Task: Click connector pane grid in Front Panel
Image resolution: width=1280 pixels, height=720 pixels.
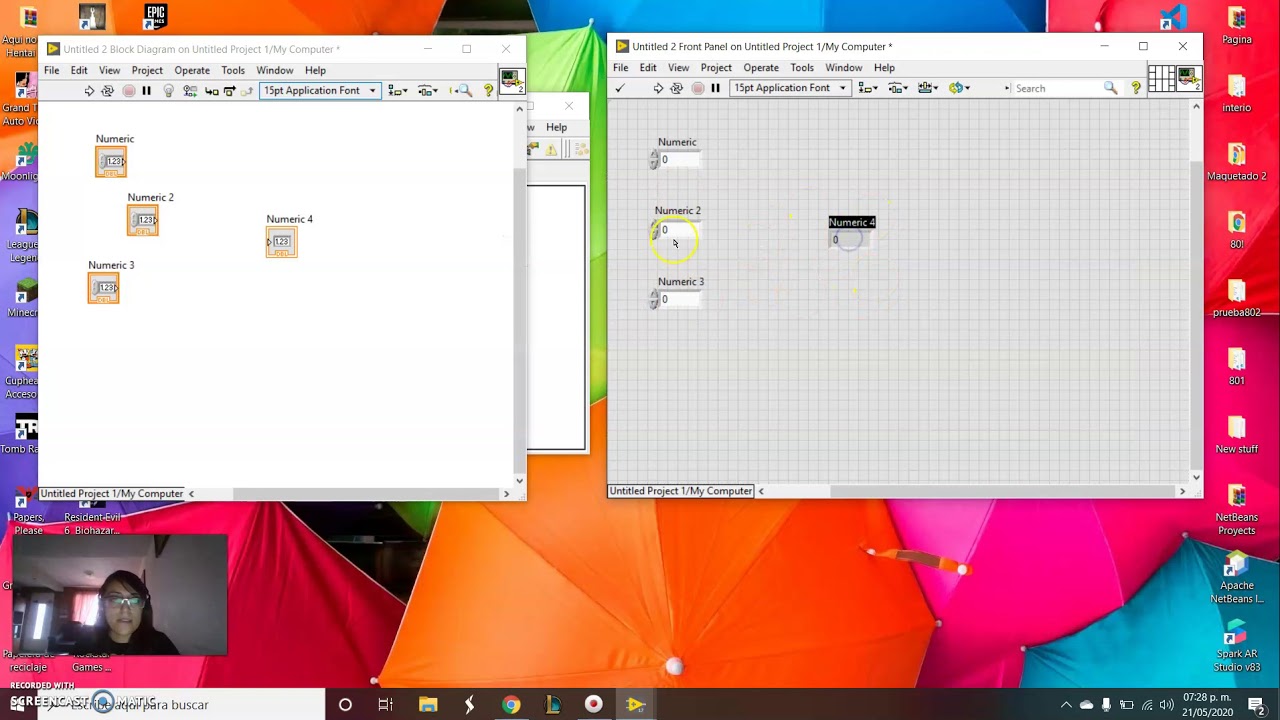Action: coord(1161,78)
